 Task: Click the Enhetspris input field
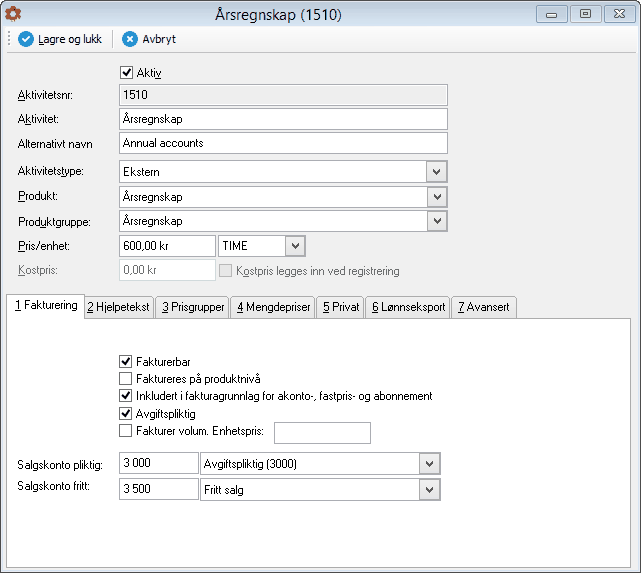322,433
